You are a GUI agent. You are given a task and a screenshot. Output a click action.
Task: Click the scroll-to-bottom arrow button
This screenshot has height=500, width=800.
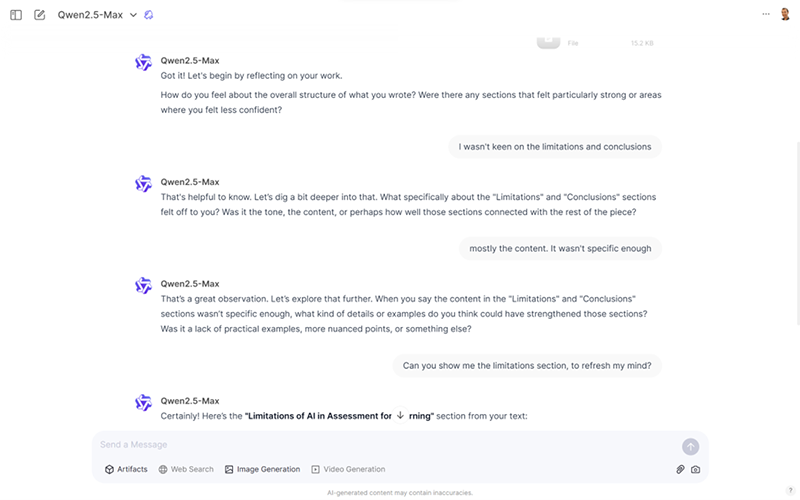pos(401,415)
